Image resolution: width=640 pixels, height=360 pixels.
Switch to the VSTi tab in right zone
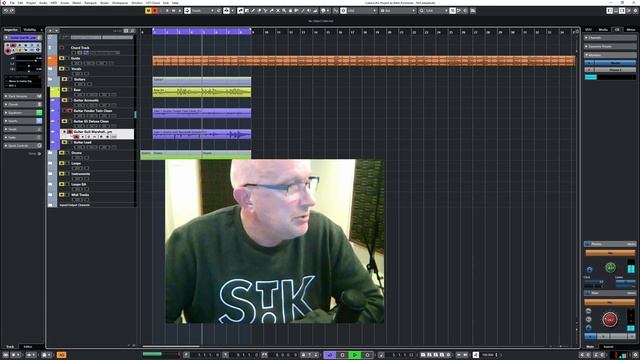tap(589, 30)
